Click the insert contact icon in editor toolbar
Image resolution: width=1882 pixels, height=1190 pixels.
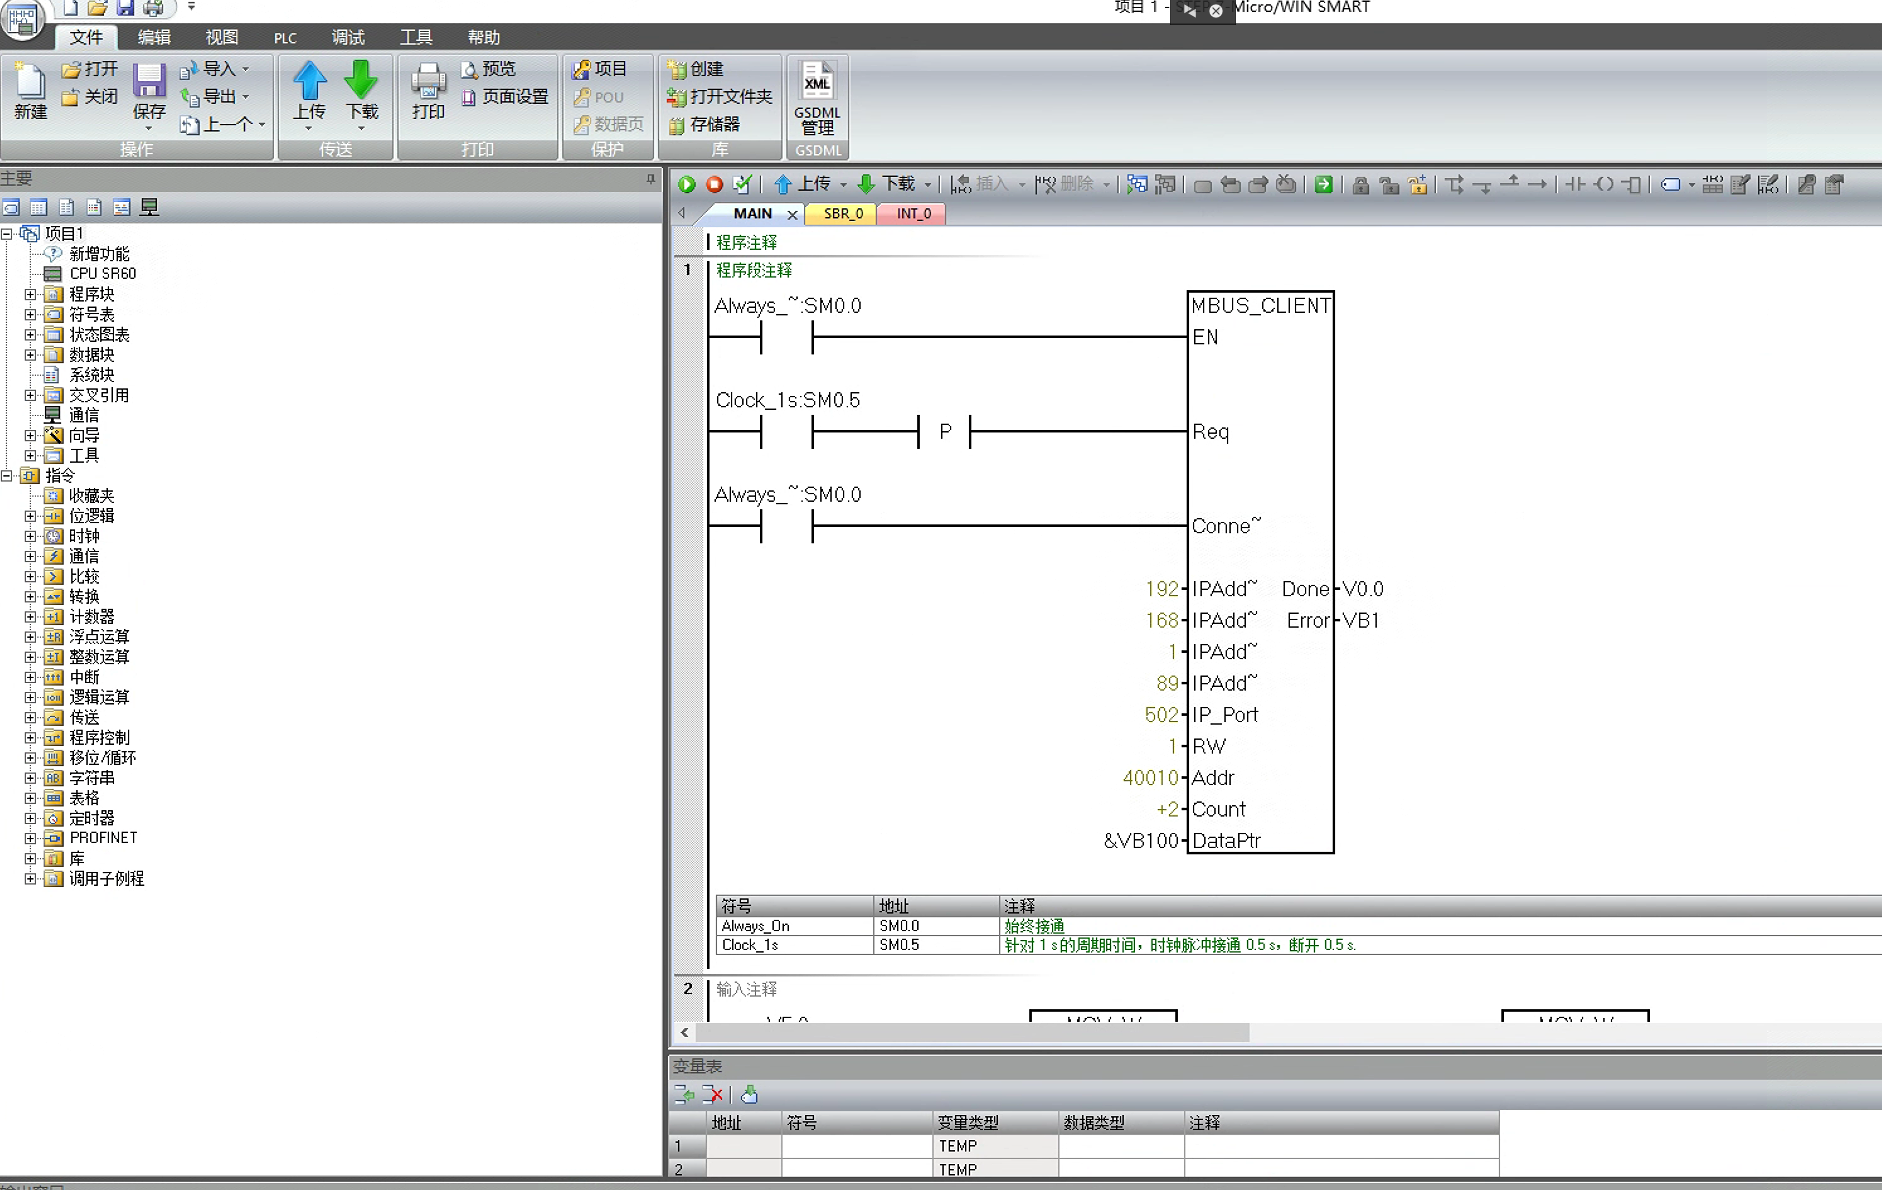click(x=1575, y=184)
